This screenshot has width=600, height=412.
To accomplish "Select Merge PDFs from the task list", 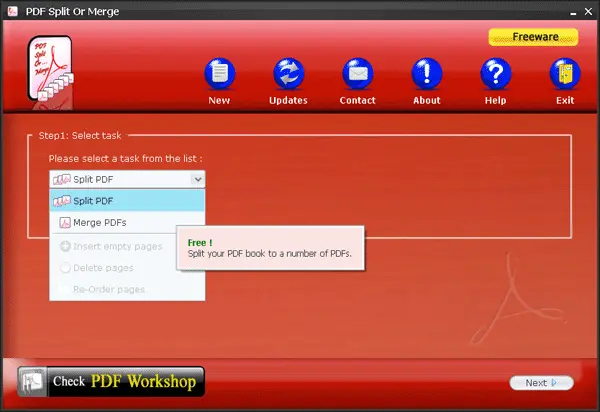I will (127, 222).
